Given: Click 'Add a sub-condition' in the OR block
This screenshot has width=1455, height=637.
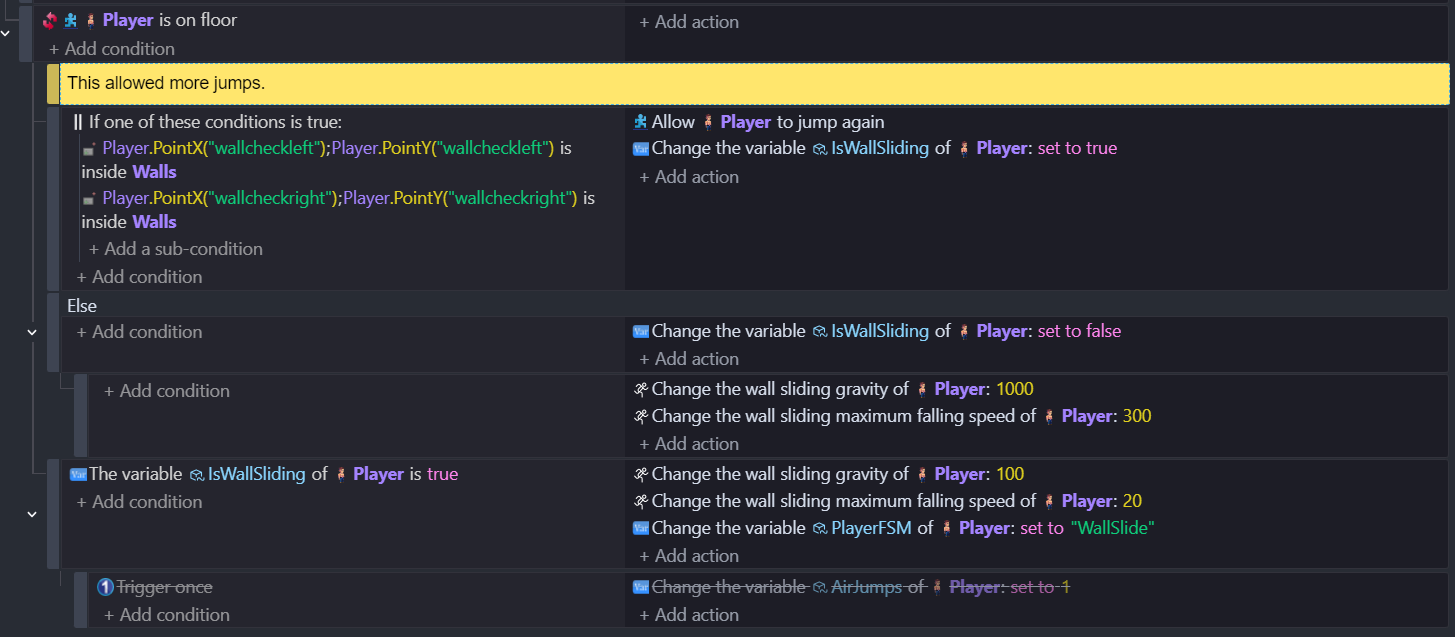Looking at the screenshot, I should click(x=176, y=249).
